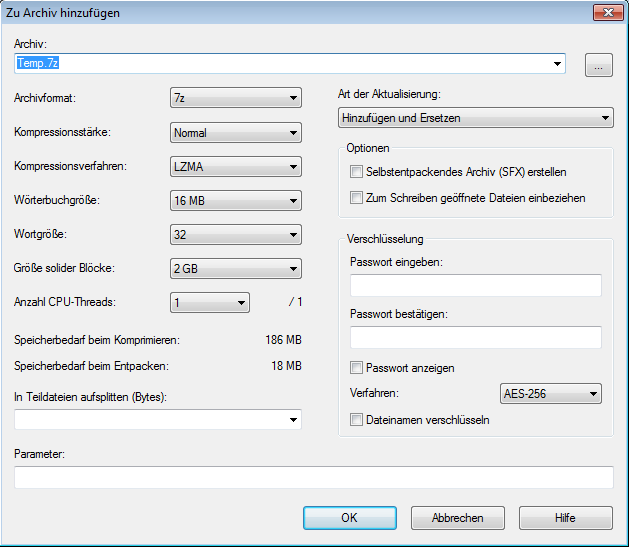Select number of CPU threads dropdown
This screenshot has height=547, width=629.
(x=209, y=303)
